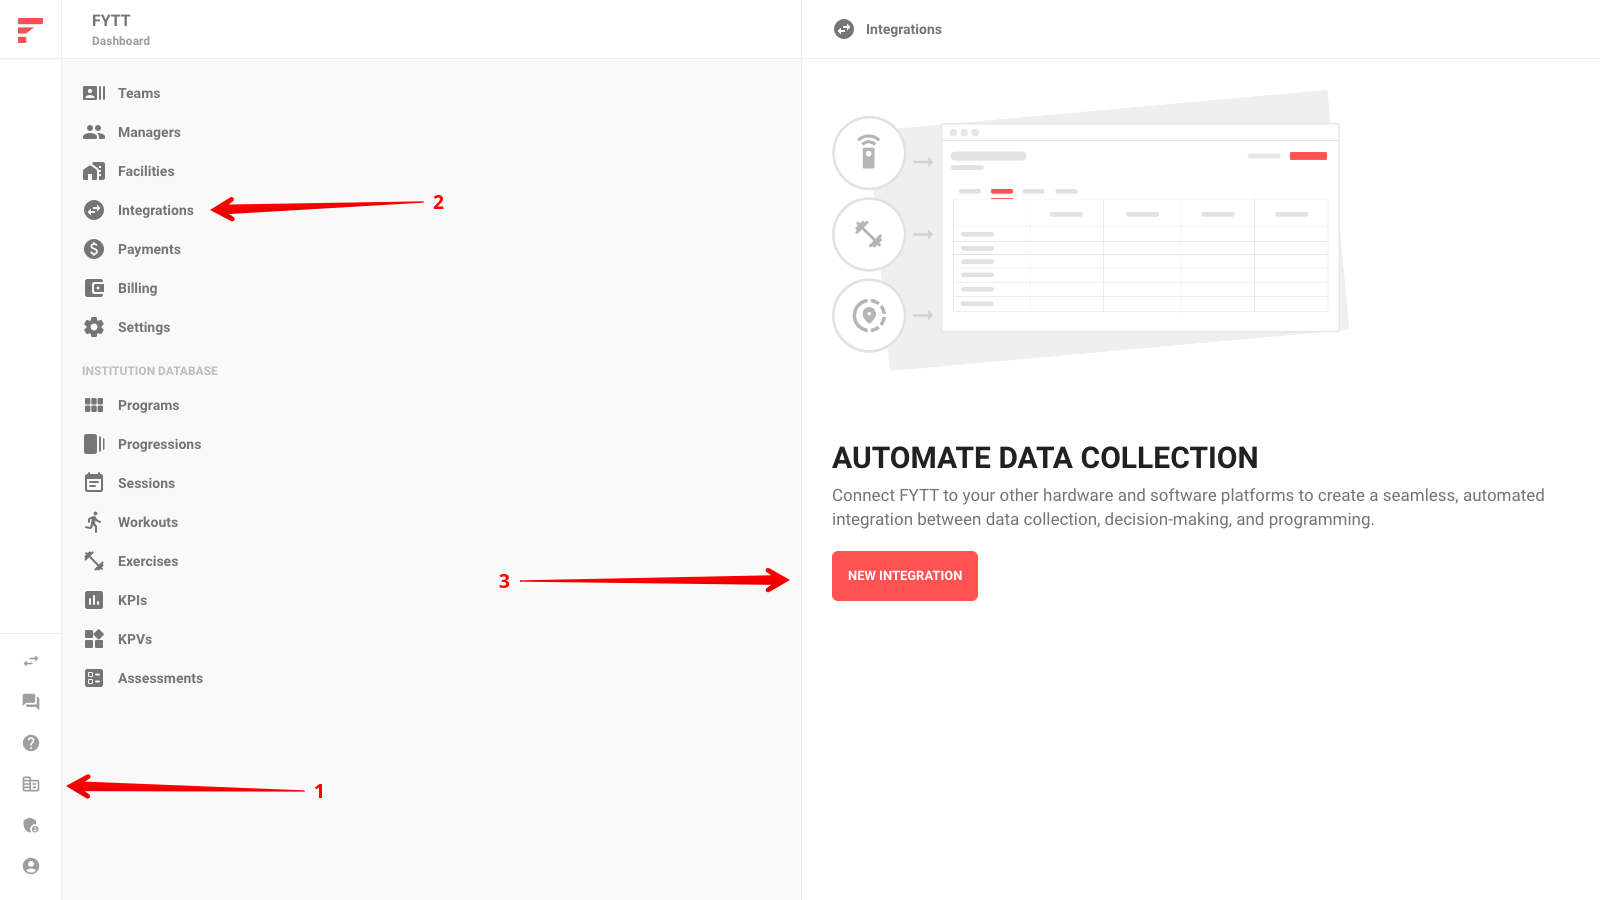
Task: Click the institution building icon in left rail
Action: pos(31,784)
